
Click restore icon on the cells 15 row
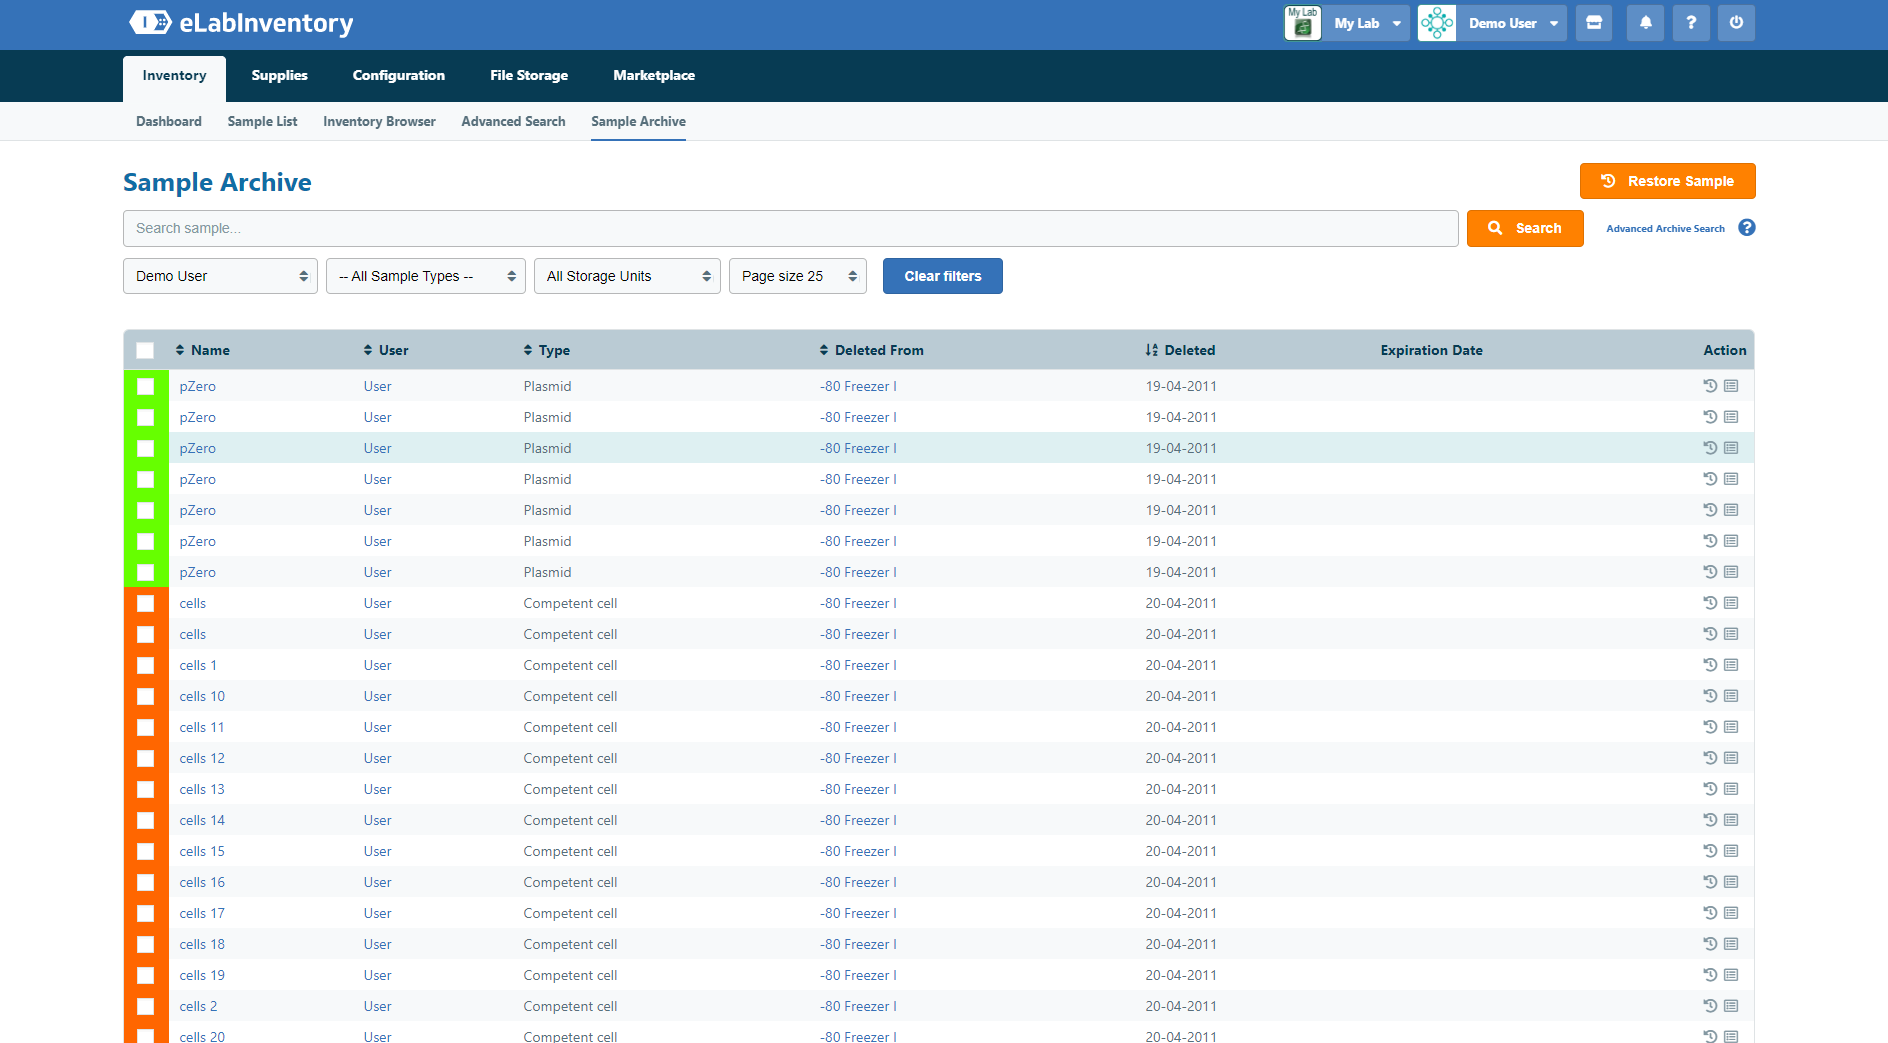tap(1710, 851)
